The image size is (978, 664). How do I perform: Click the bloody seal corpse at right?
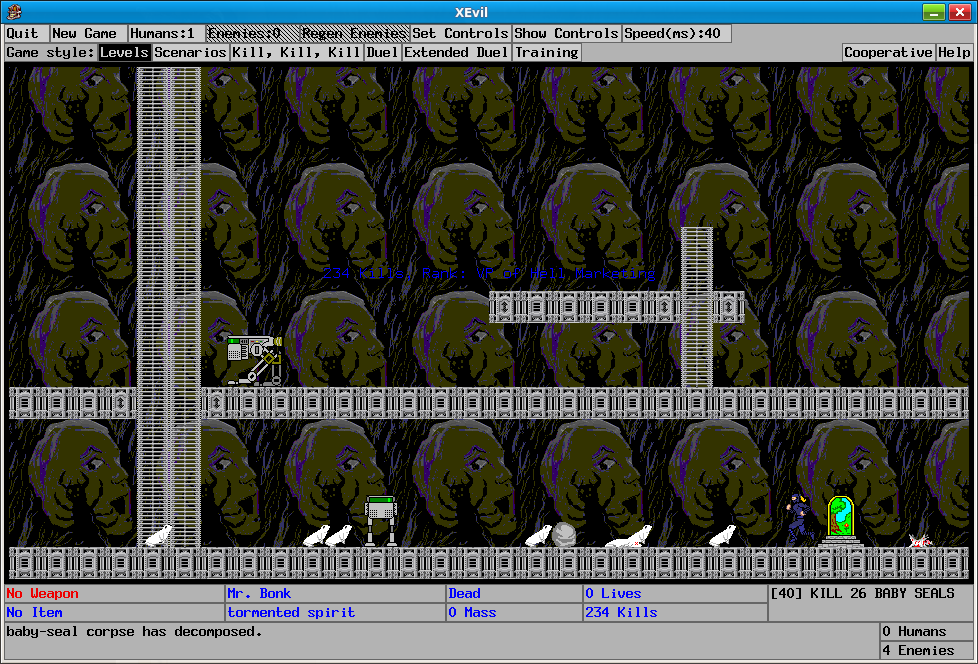point(920,541)
